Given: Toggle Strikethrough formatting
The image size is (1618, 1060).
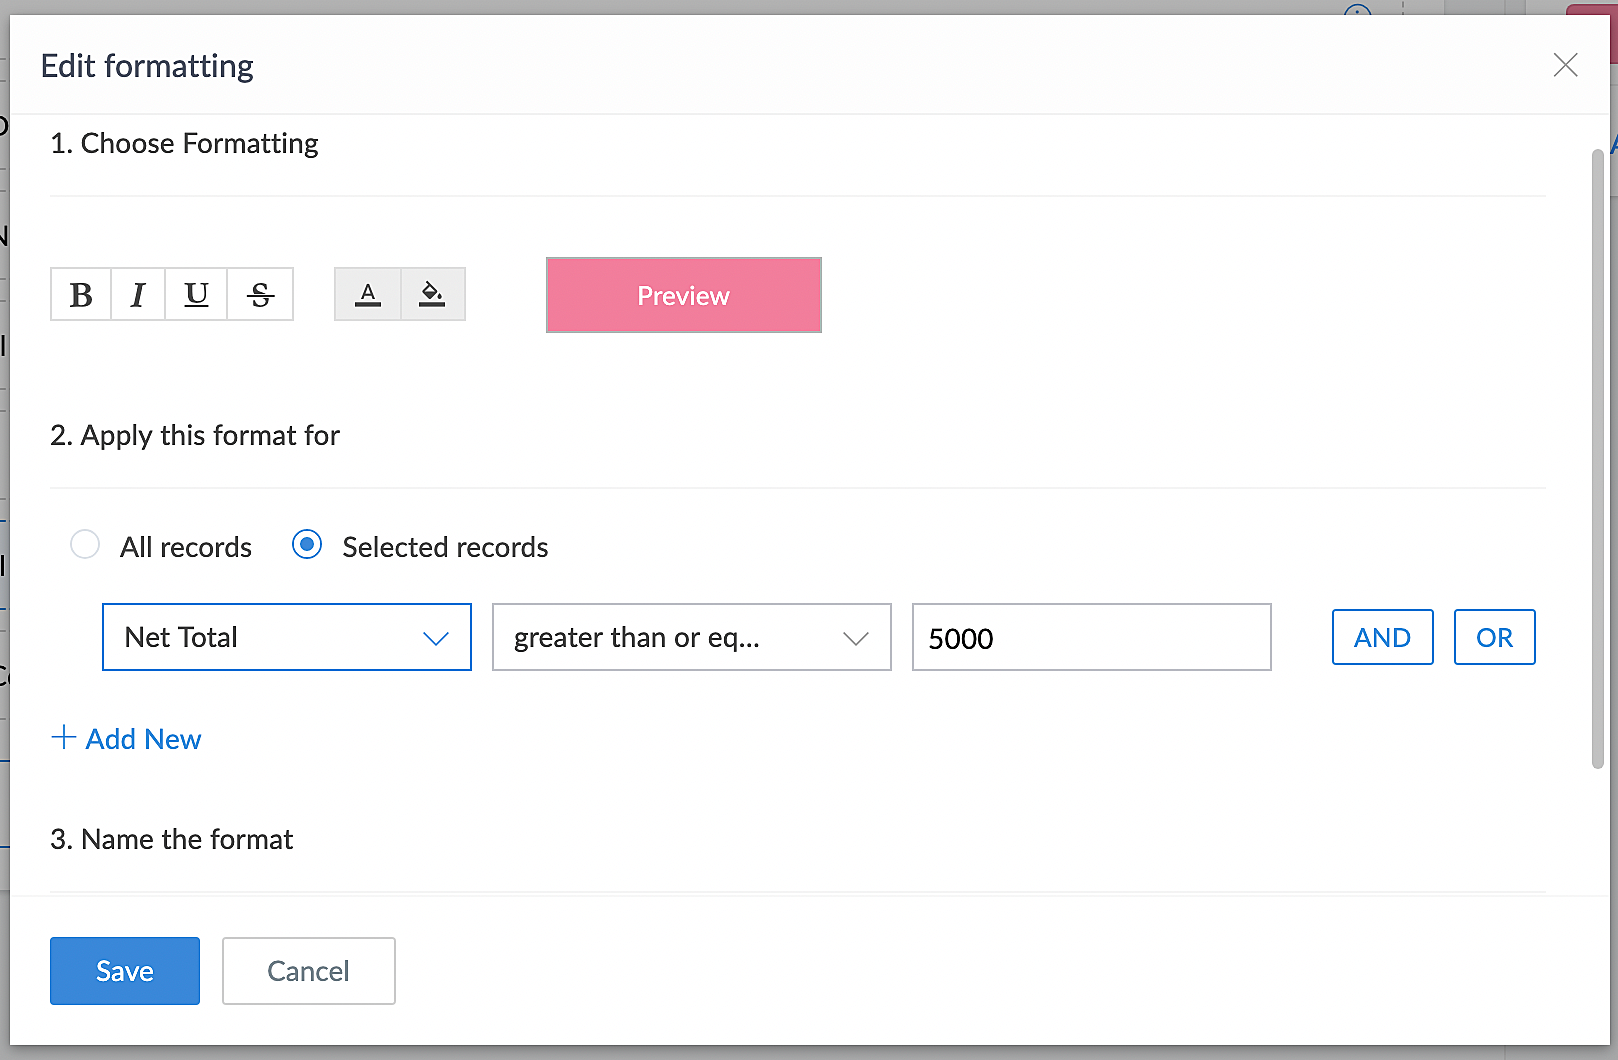Looking at the screenshot, I should tap(260, 295).
